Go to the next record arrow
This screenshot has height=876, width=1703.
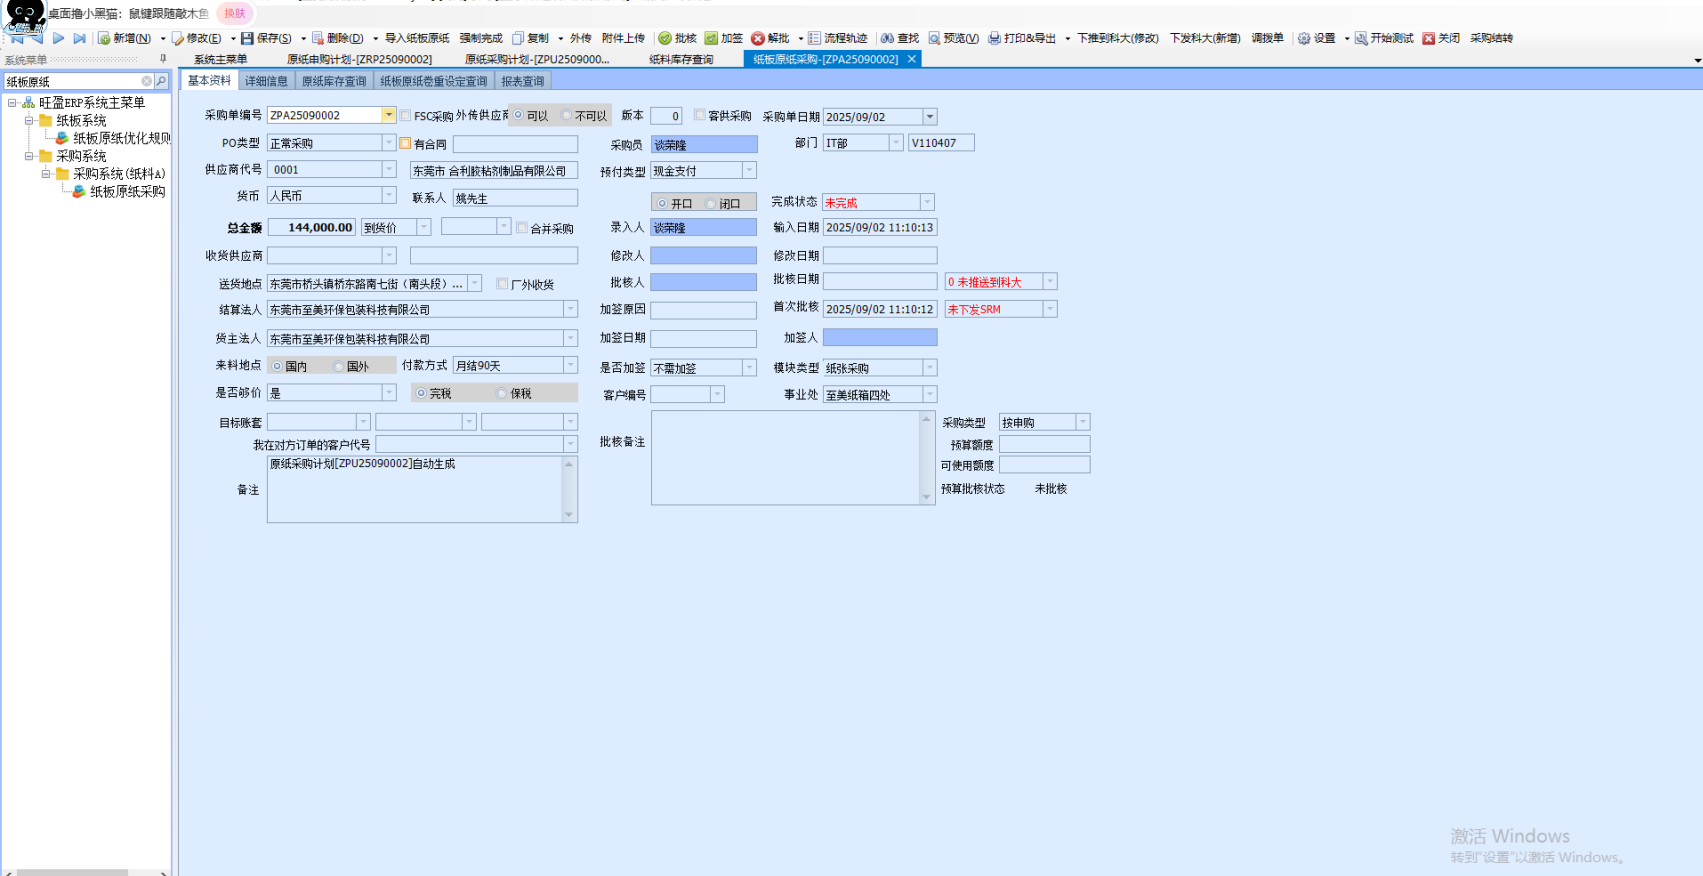[59, 38]
